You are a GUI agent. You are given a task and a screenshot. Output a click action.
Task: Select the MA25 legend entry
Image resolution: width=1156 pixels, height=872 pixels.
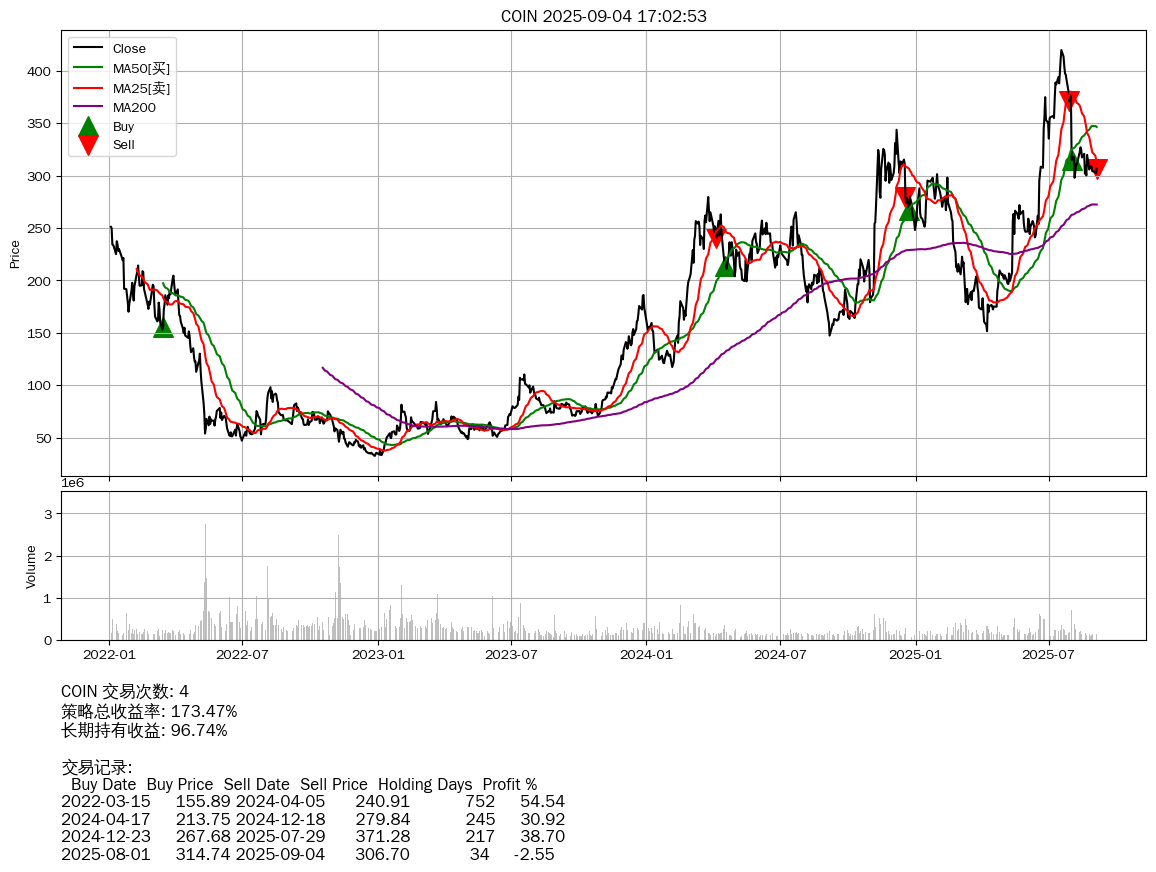(140, 88)
